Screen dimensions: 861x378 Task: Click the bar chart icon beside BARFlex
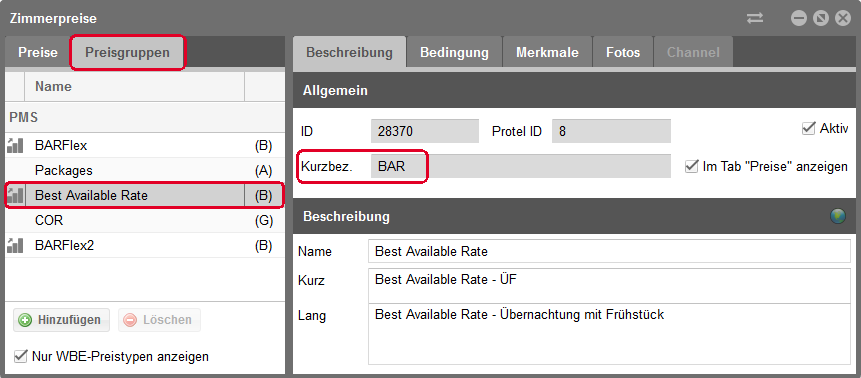tap(15, 146)
